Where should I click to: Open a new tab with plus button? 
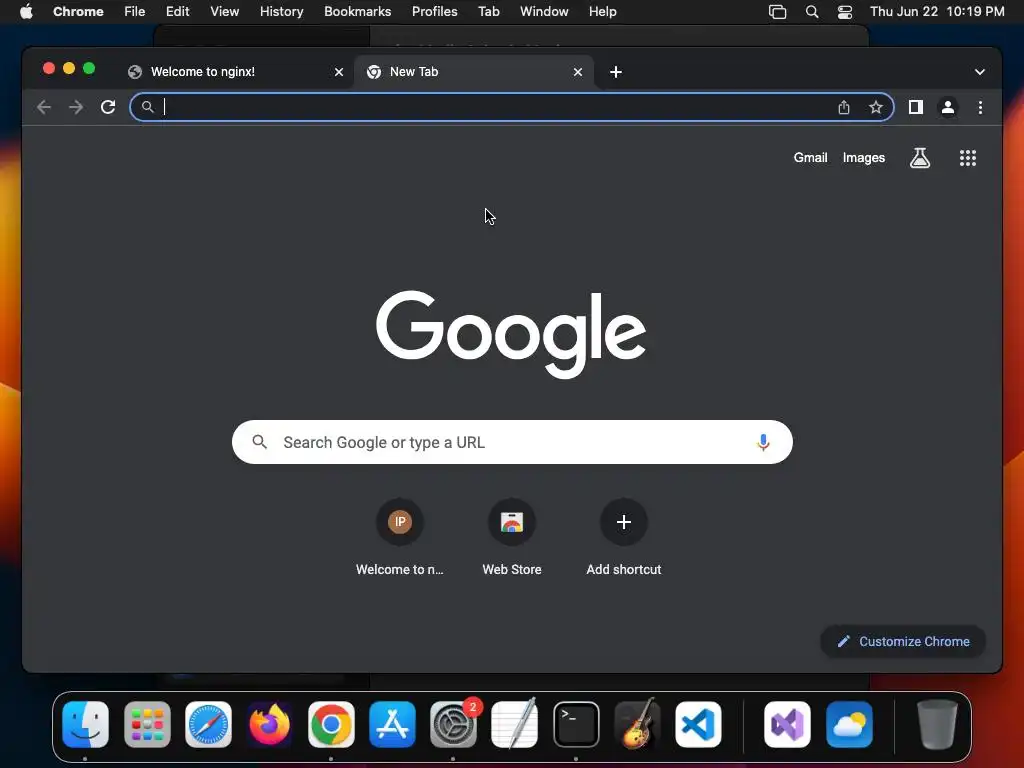click(x=615, y=72)
